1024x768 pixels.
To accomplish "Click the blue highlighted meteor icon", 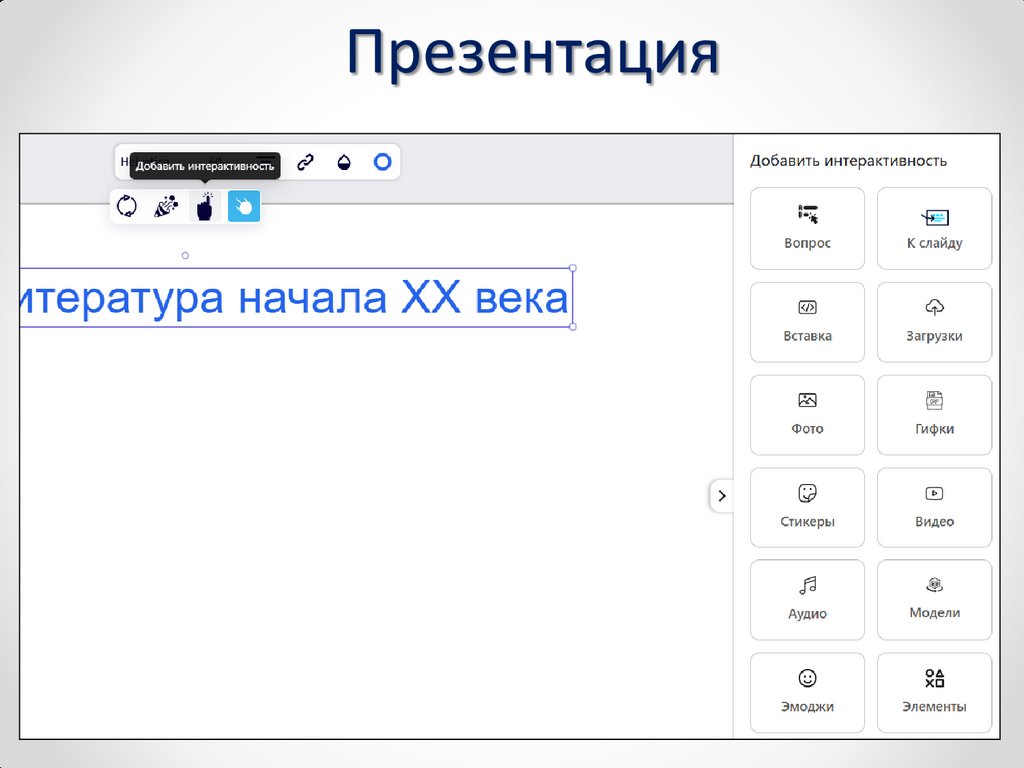I will pyautogui.click(x=244, y=206).
